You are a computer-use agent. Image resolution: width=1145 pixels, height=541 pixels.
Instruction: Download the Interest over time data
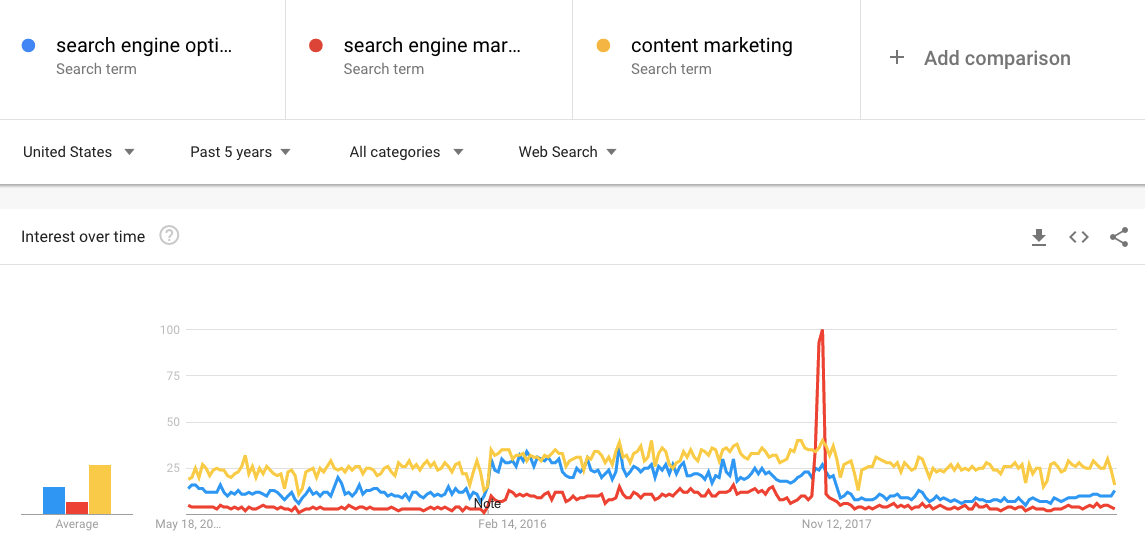pos(1038,237)
